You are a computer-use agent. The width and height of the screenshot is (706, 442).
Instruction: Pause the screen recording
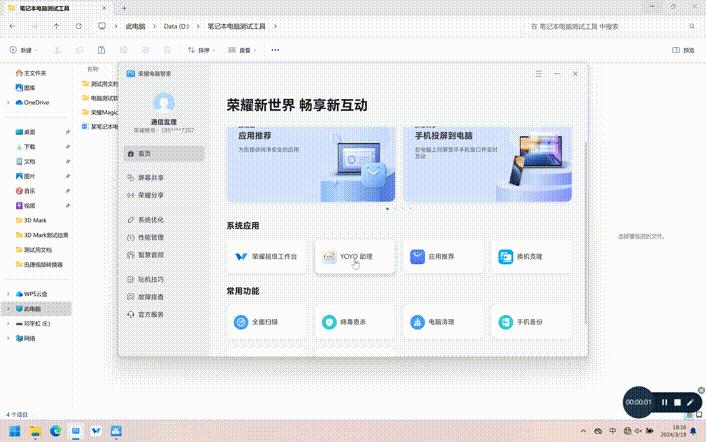coord(665,402)
